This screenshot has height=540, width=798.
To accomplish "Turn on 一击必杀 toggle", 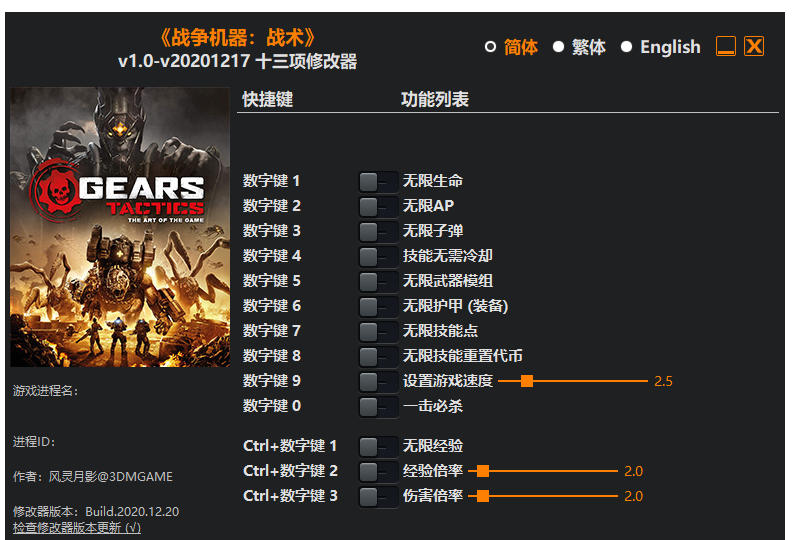I will point(378,406).
